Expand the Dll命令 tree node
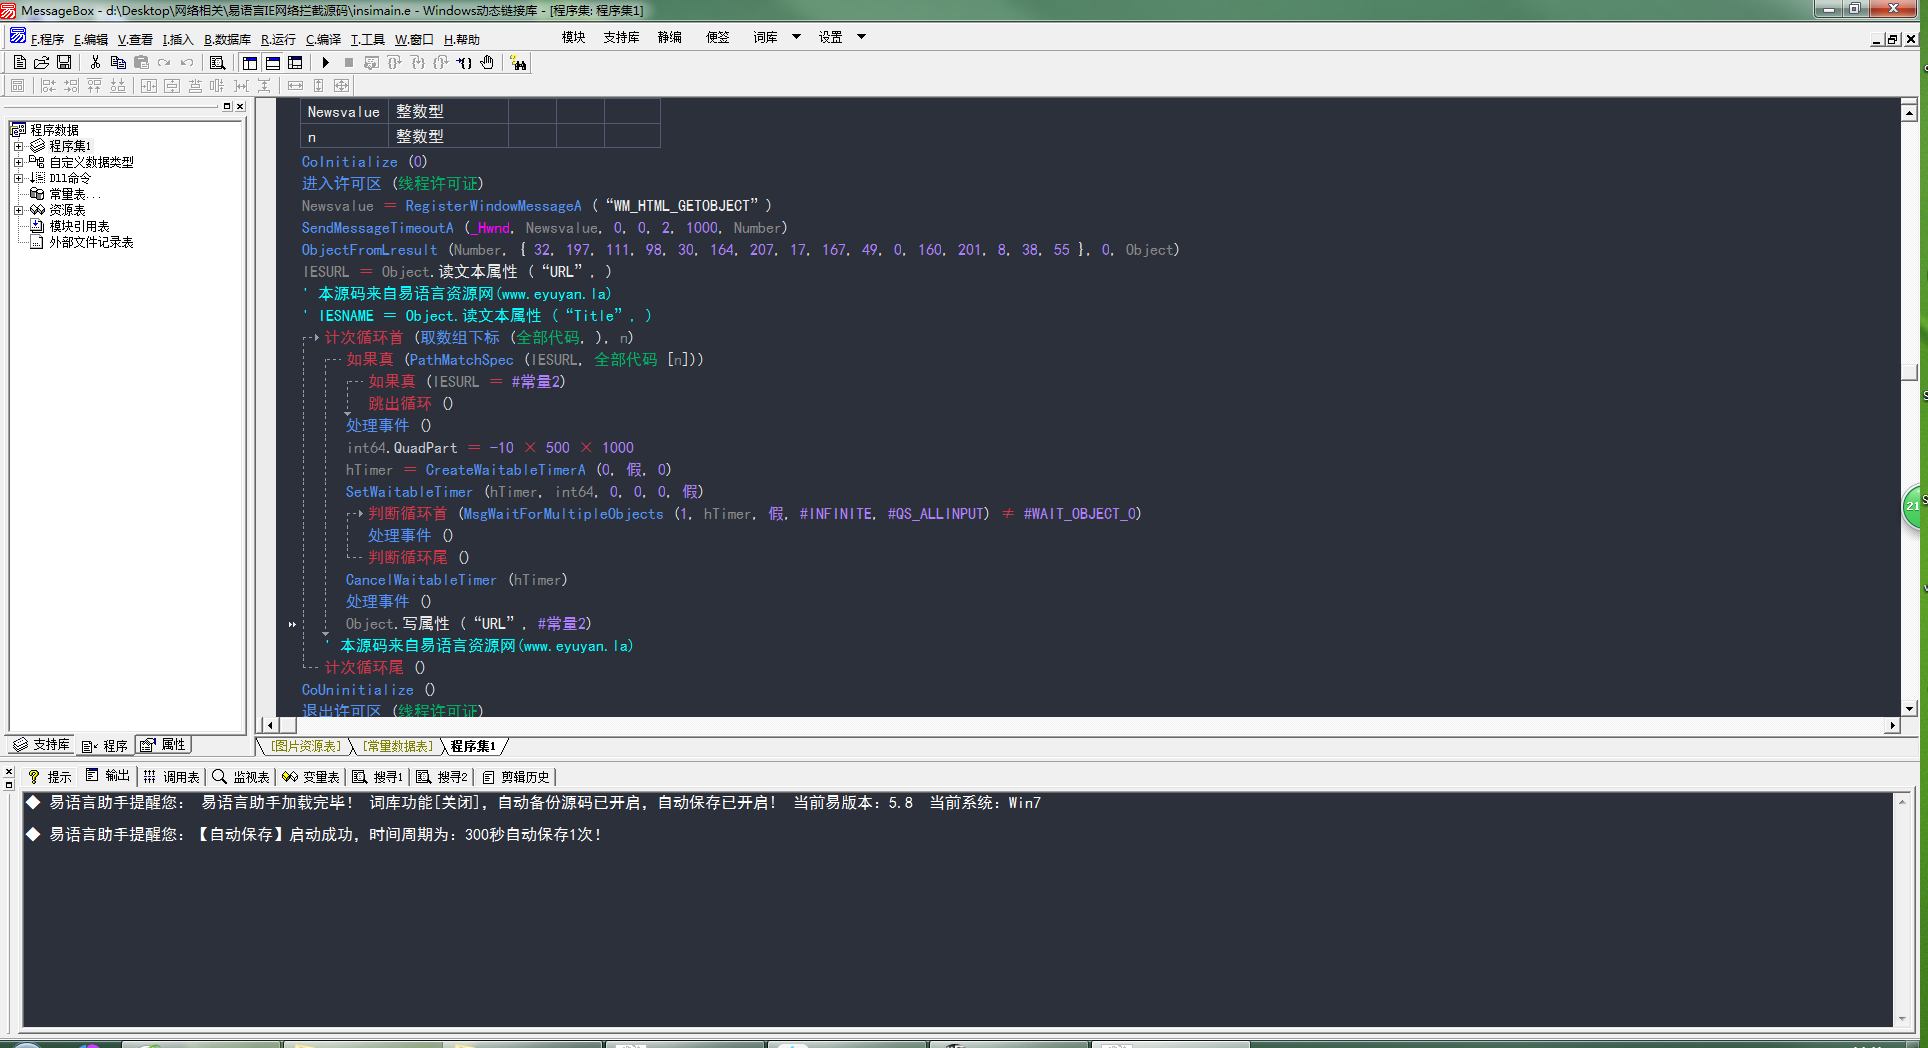 click(18, 178)
